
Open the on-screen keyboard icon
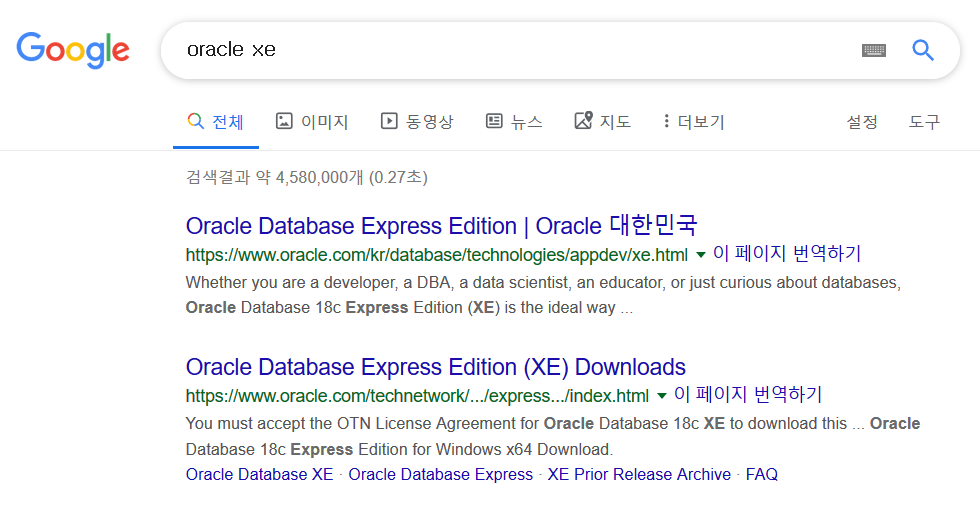(x=874, y=51)
